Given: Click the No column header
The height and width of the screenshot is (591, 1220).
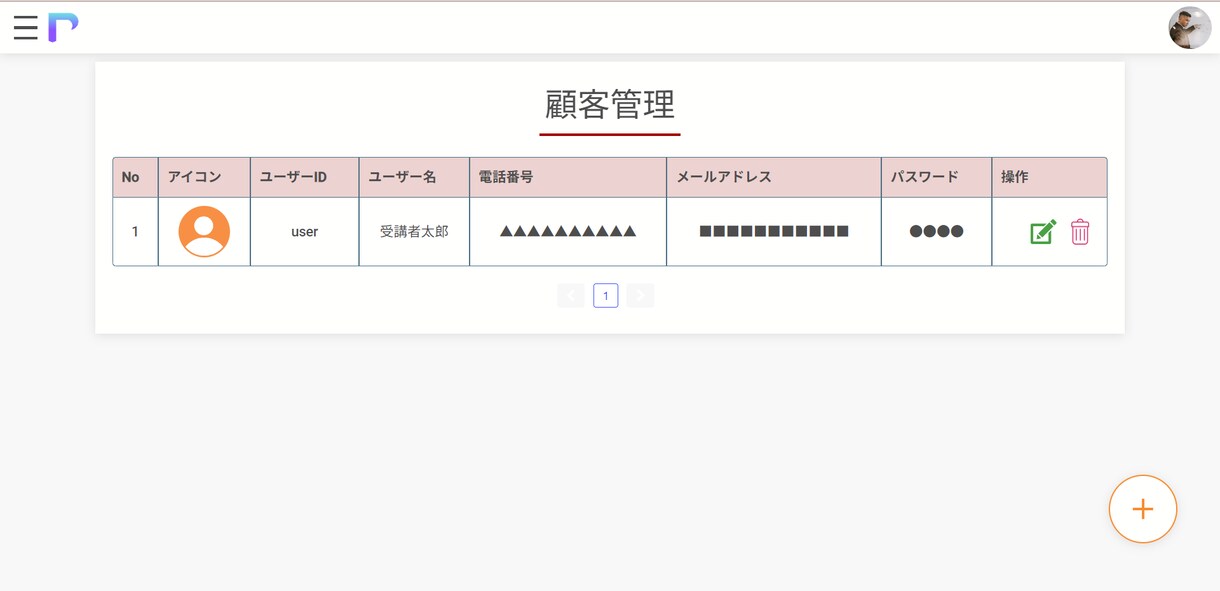Looking at the screenshot, I should coord(135,177).
